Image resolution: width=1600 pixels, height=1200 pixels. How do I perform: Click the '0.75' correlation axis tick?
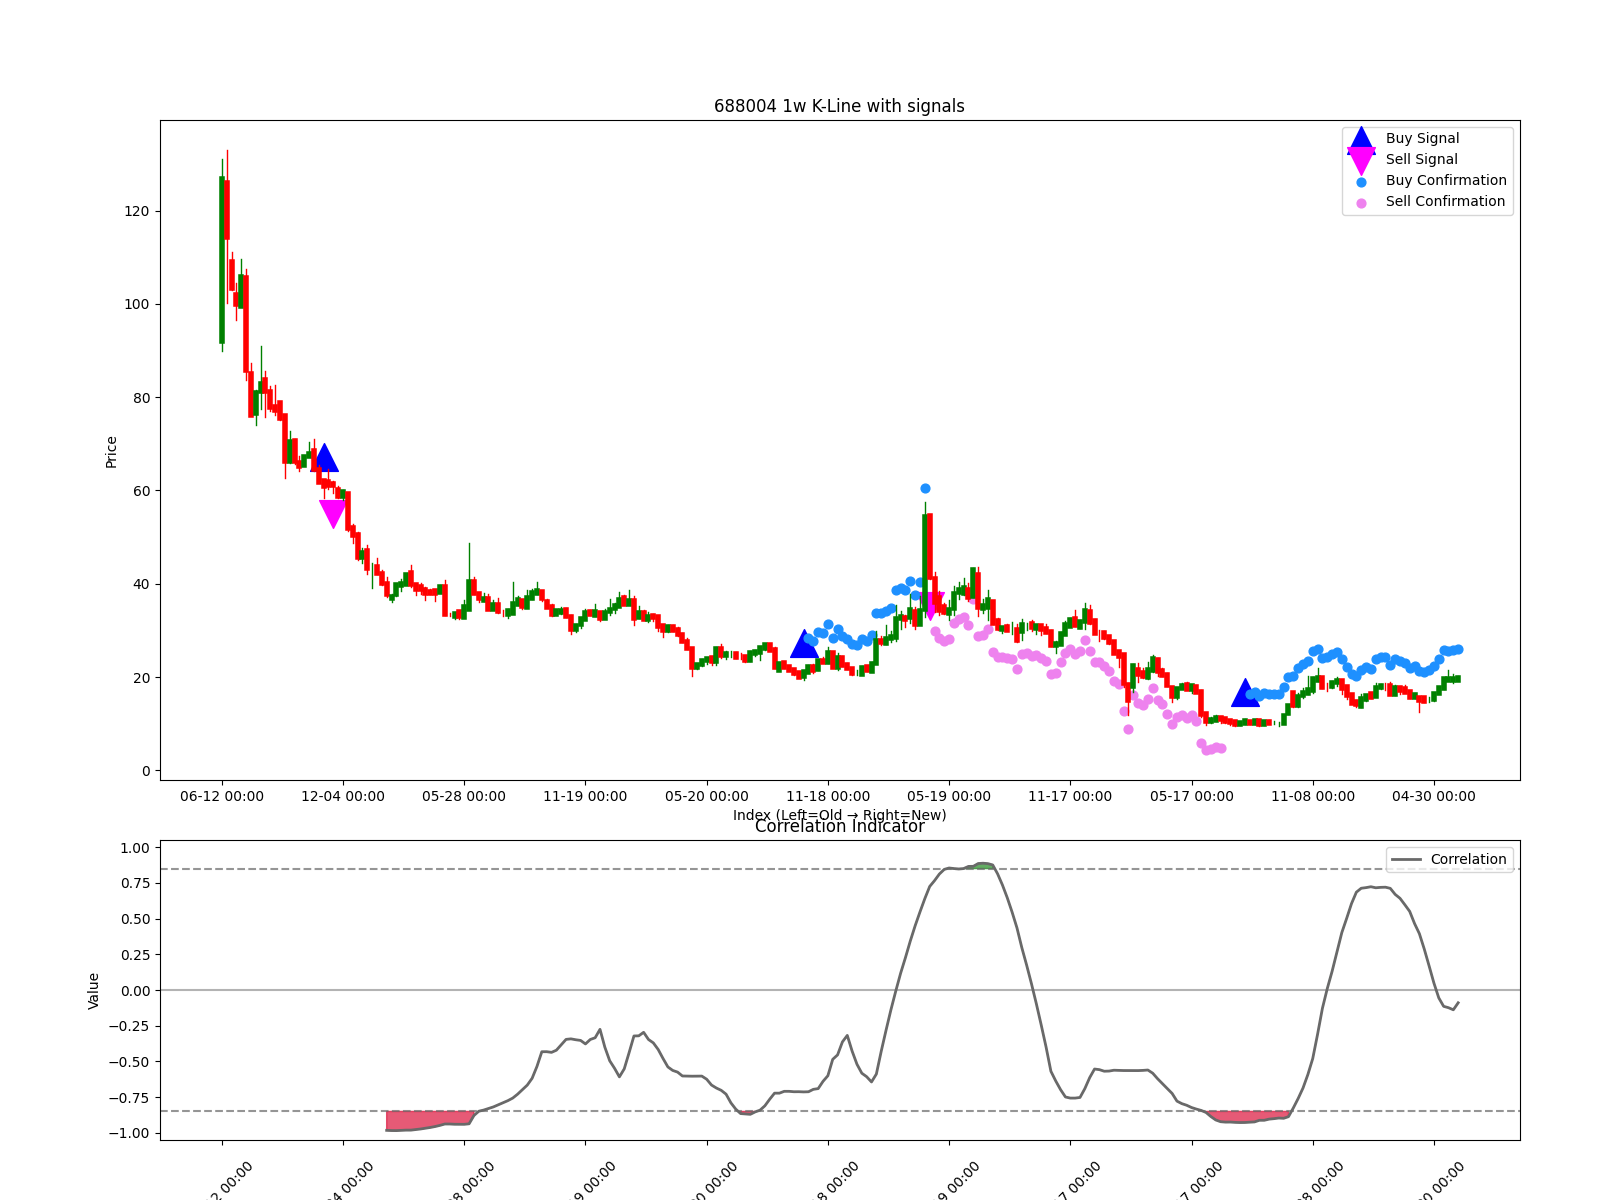click(135, 883)
